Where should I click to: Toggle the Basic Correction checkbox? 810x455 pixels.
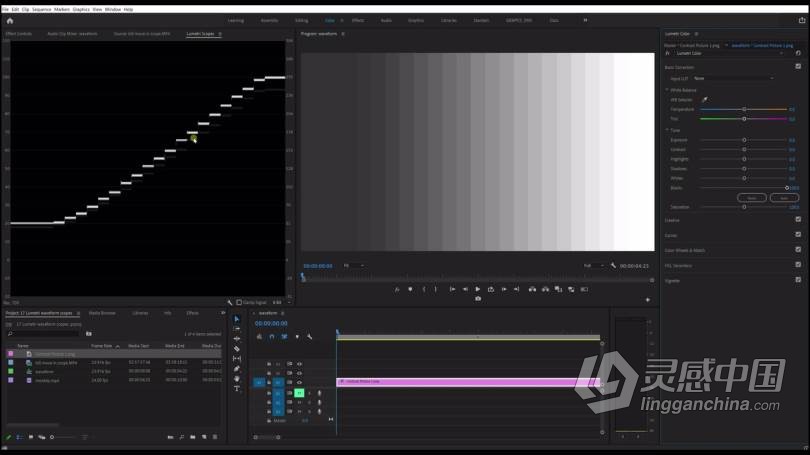(x=798, y=67)
